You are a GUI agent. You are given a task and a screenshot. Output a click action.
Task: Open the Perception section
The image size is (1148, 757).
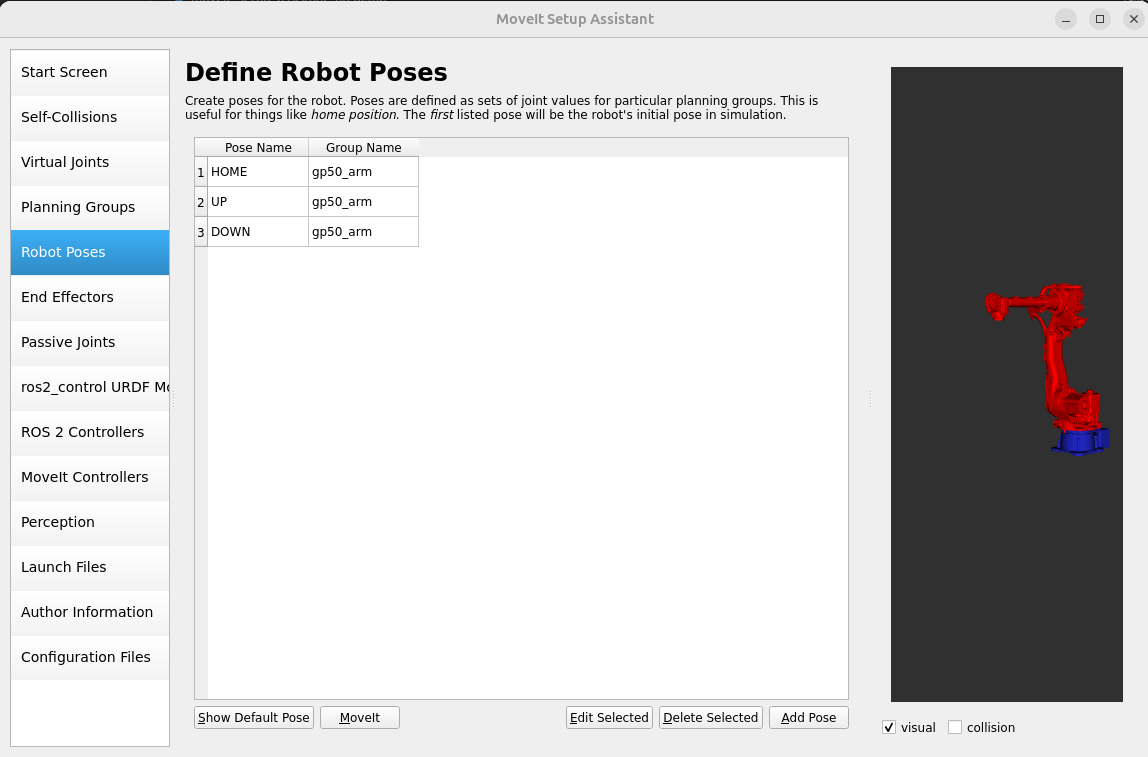click(90, 523)
